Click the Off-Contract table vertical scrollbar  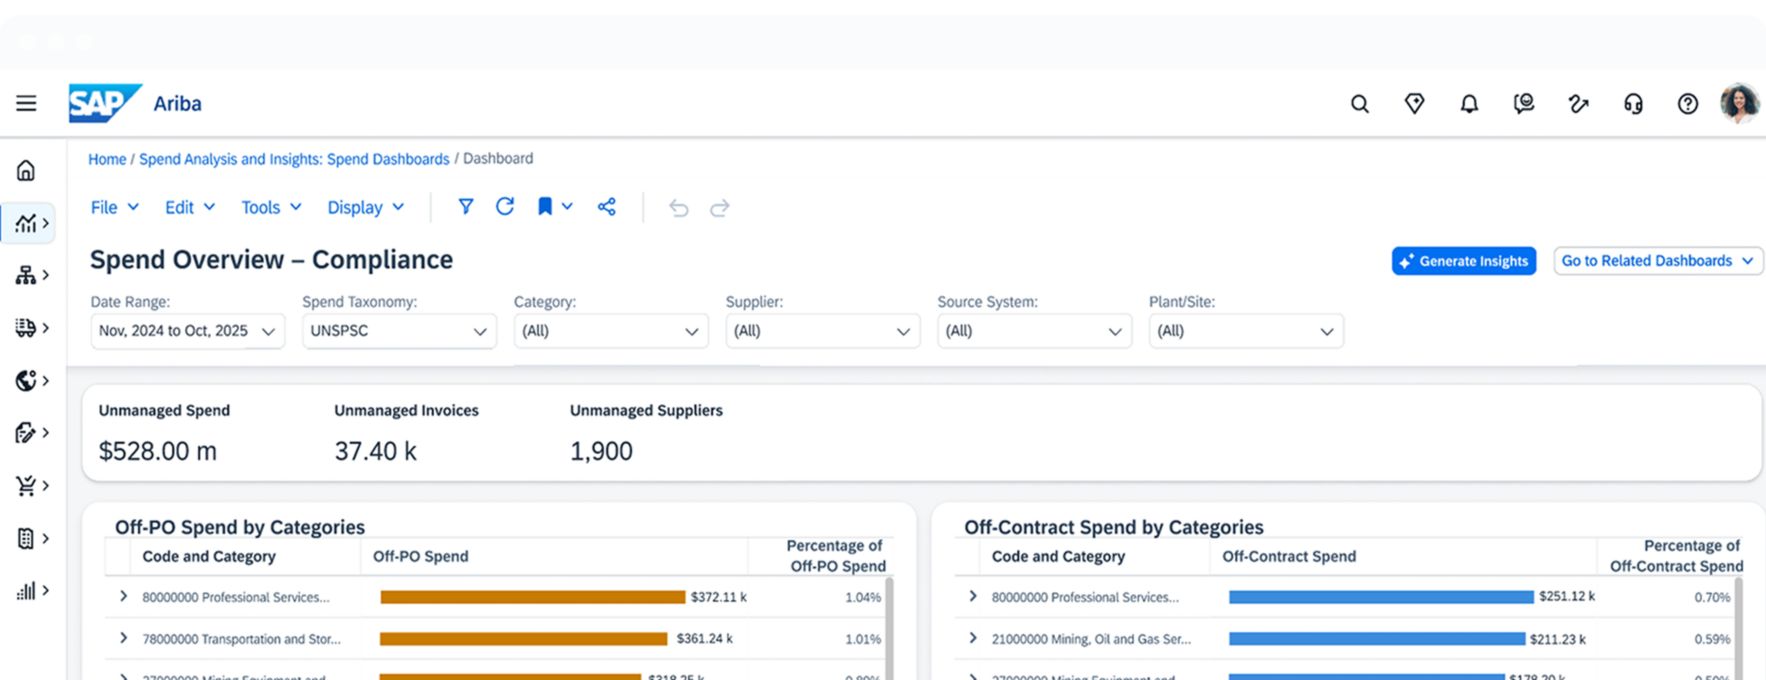(x=1738, y=628)
